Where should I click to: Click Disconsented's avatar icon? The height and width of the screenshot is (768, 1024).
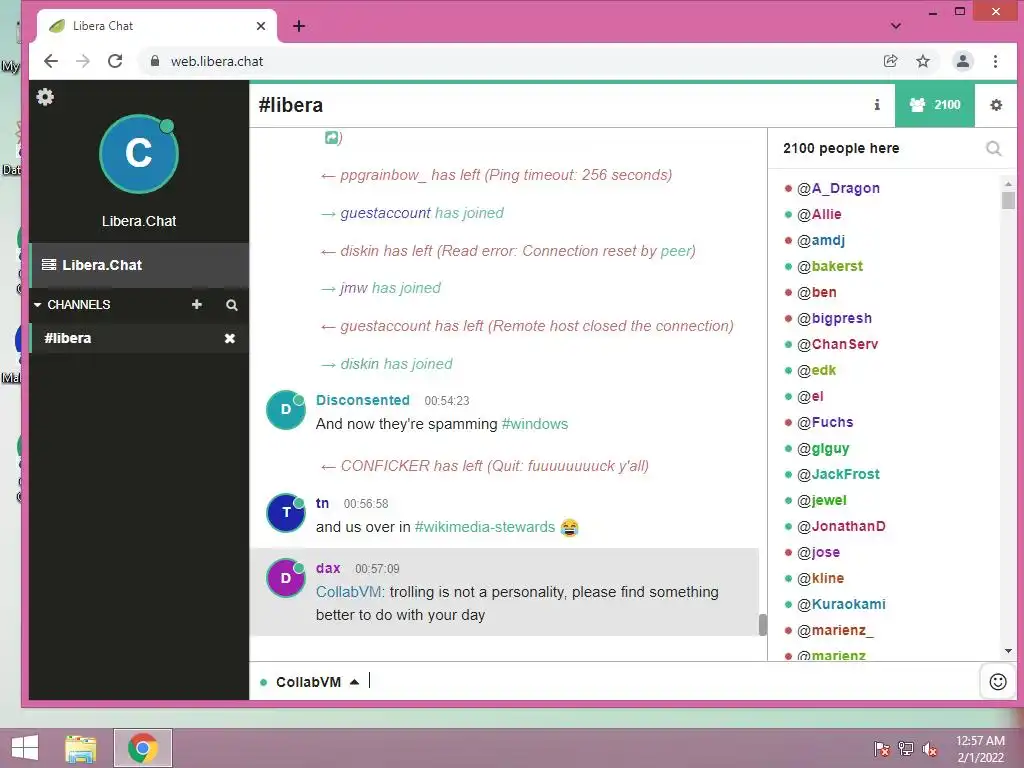tap(285, 409)
